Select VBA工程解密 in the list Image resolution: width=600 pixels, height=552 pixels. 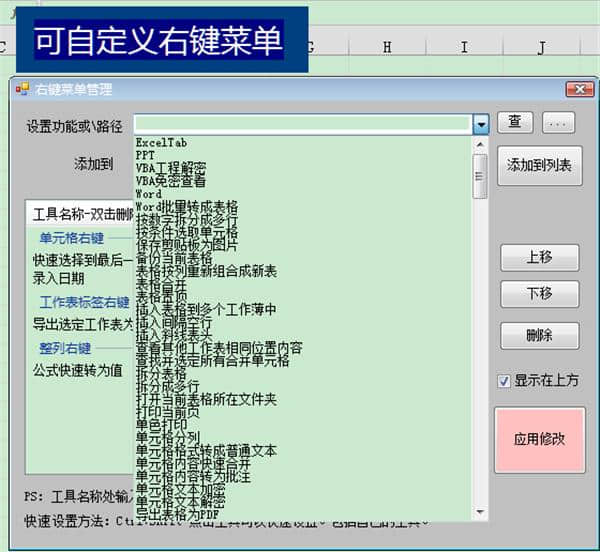[x=171, y=168]
